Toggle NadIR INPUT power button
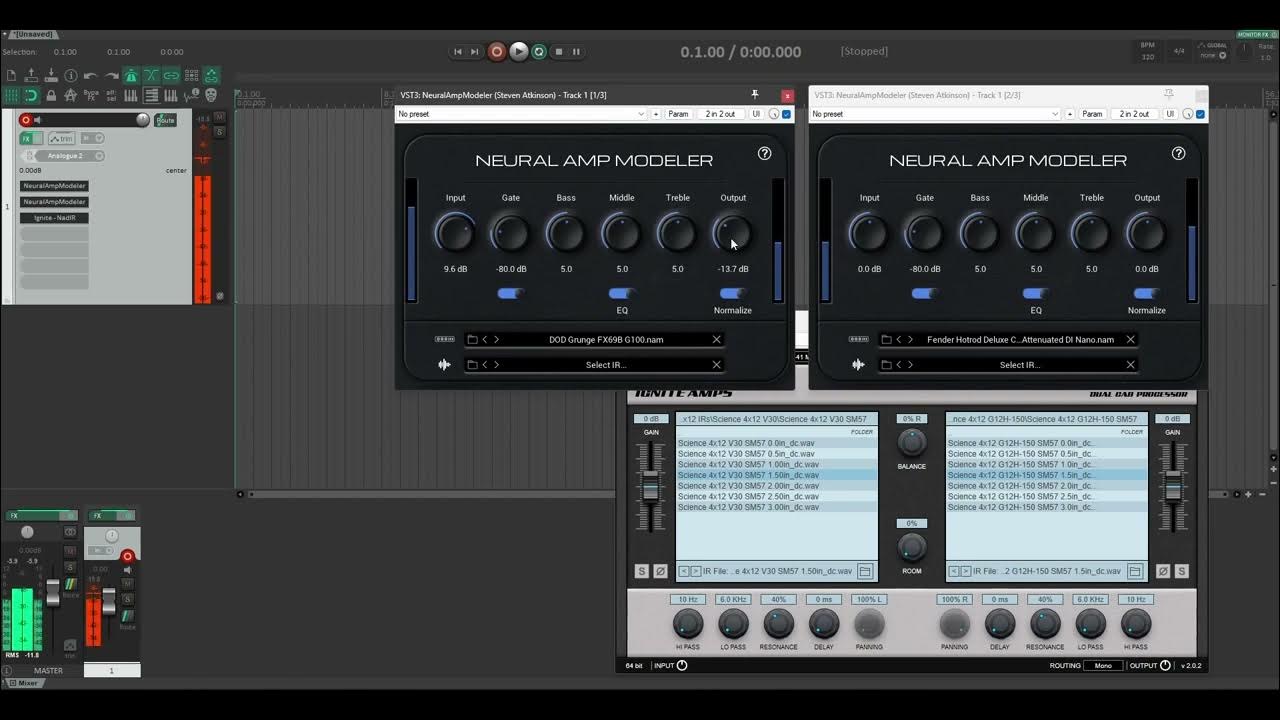Viewport: 1280px width, 720px height. [682, 665]
